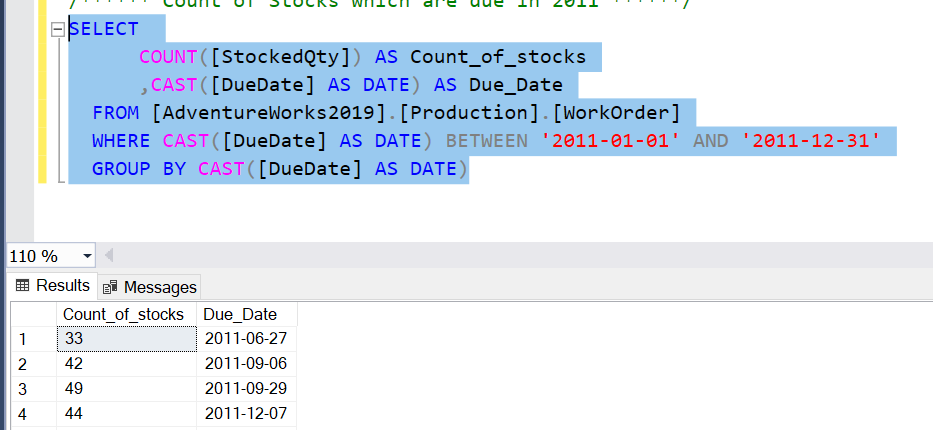Select the Count_of_stocks column header

[x=123, y=314]
